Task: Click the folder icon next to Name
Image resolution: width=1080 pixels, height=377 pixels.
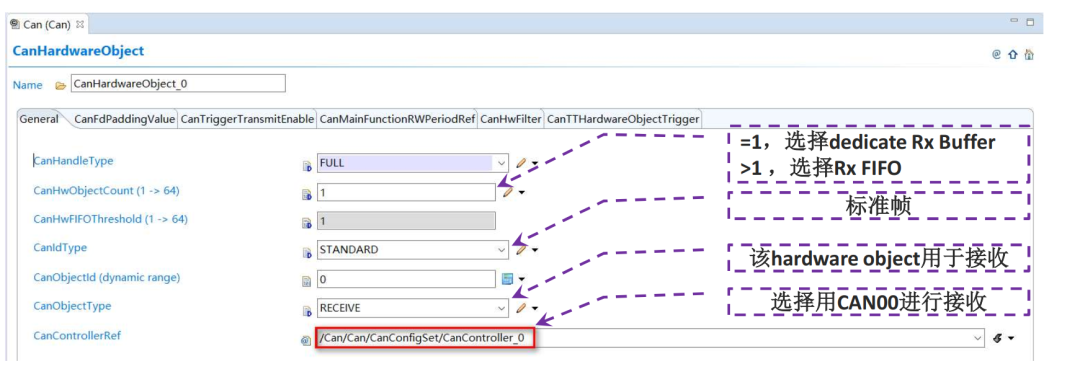Action: point(61,85)
